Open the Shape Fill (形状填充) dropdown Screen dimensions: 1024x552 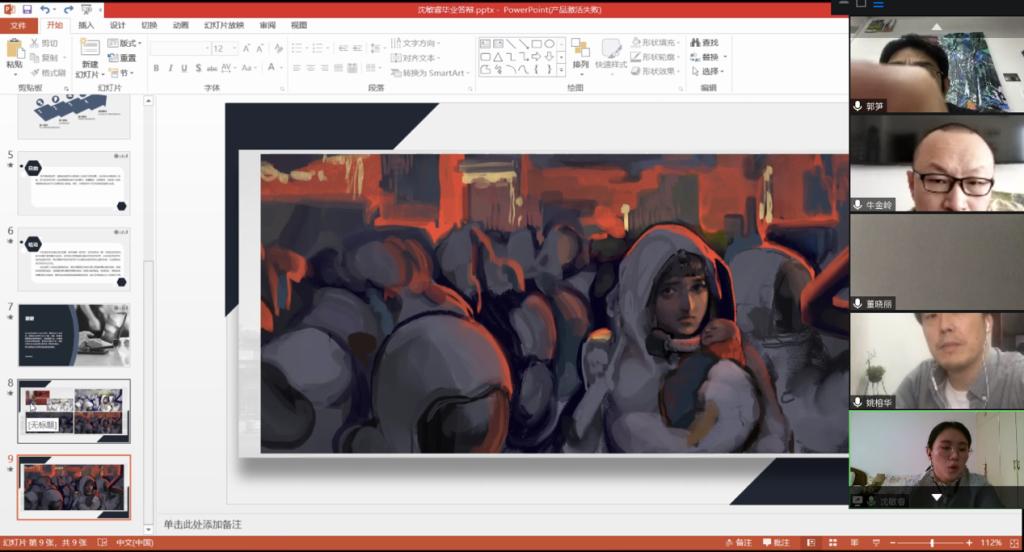656,42
